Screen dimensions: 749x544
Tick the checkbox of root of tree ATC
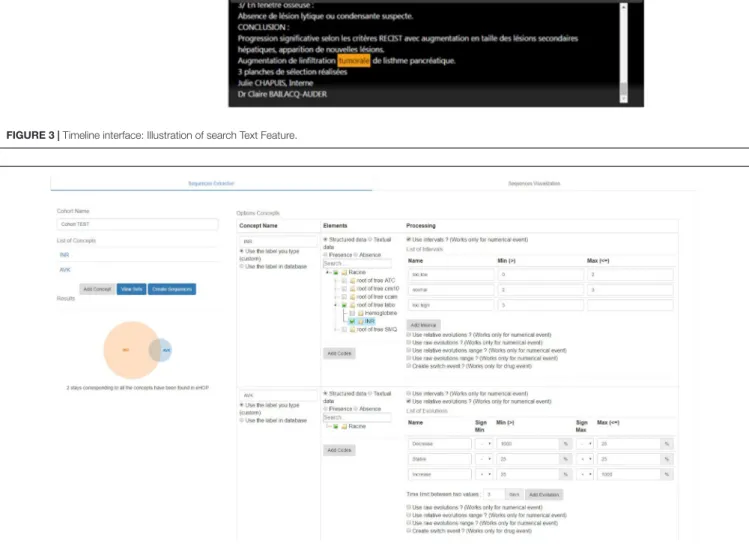click(344, 281)
